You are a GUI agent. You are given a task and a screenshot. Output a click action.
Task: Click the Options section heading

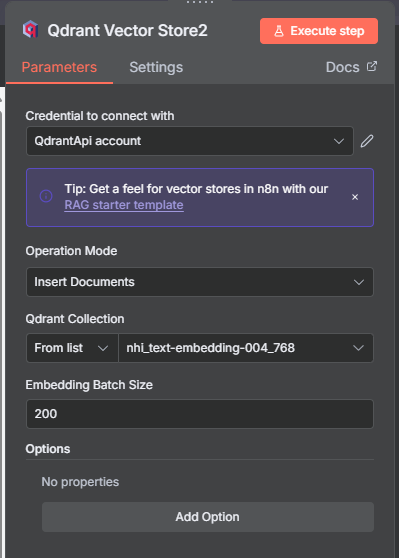coord(48,449)
